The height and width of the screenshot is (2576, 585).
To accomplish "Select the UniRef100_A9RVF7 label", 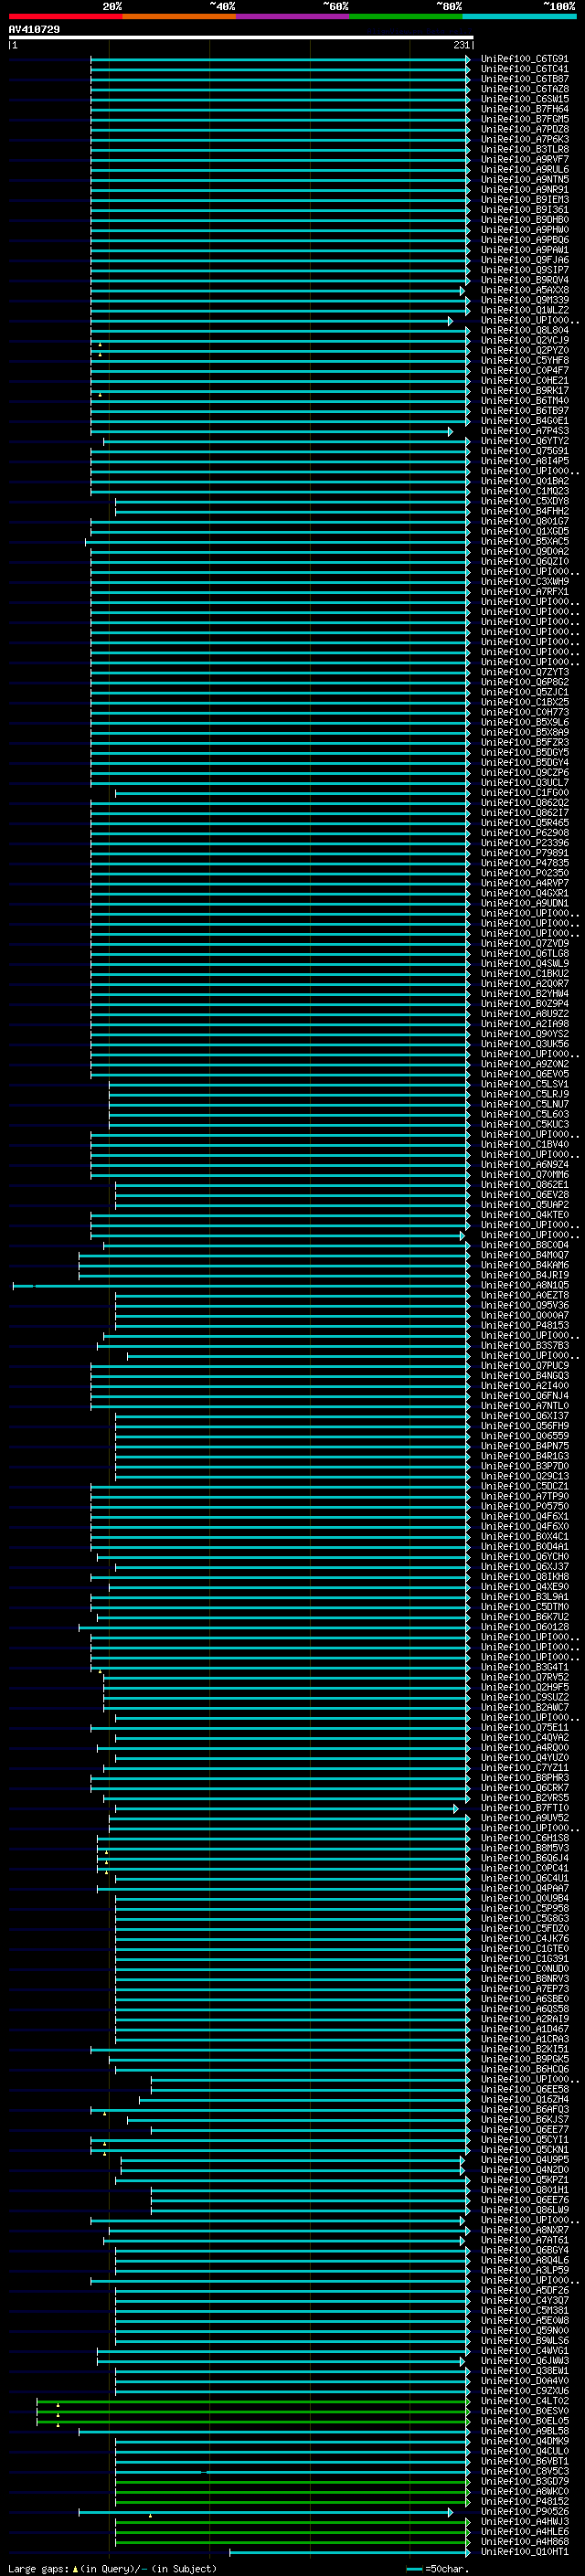I will (x=525, y=159).
